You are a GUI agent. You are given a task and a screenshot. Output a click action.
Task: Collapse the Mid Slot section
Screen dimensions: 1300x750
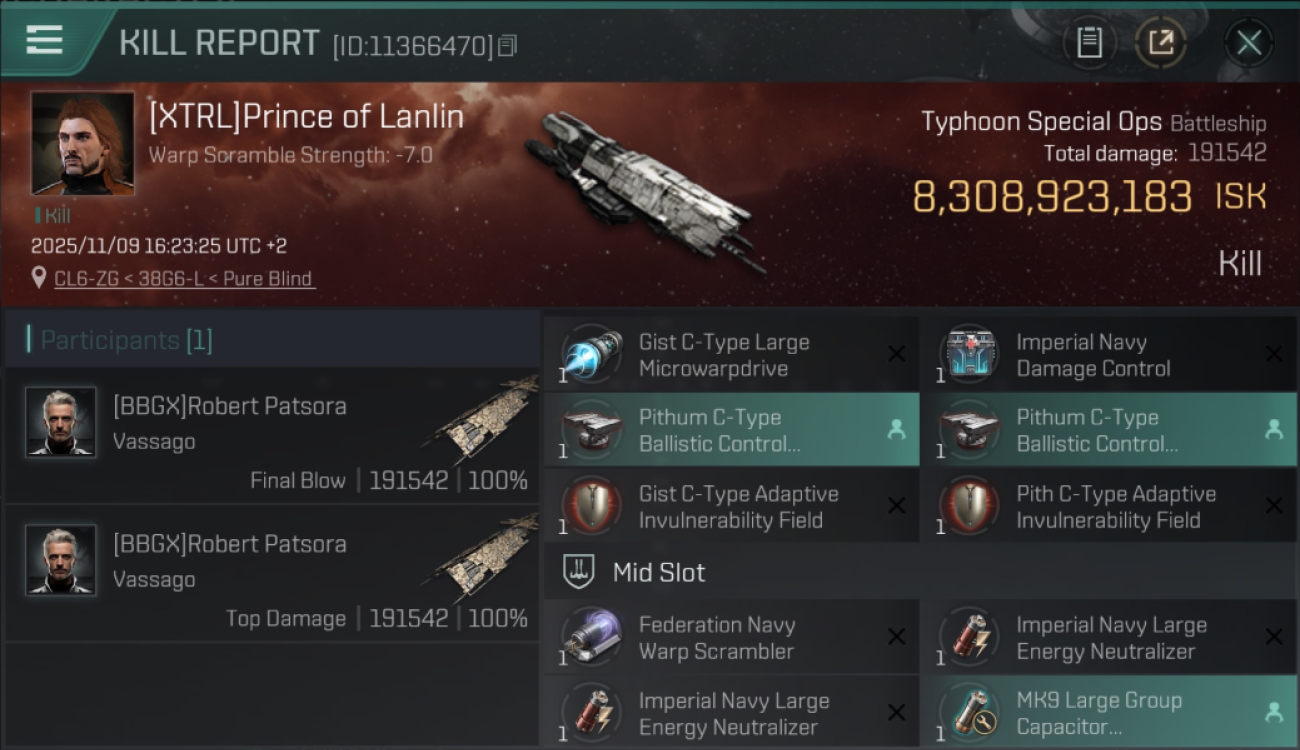(x=659, y=573)
